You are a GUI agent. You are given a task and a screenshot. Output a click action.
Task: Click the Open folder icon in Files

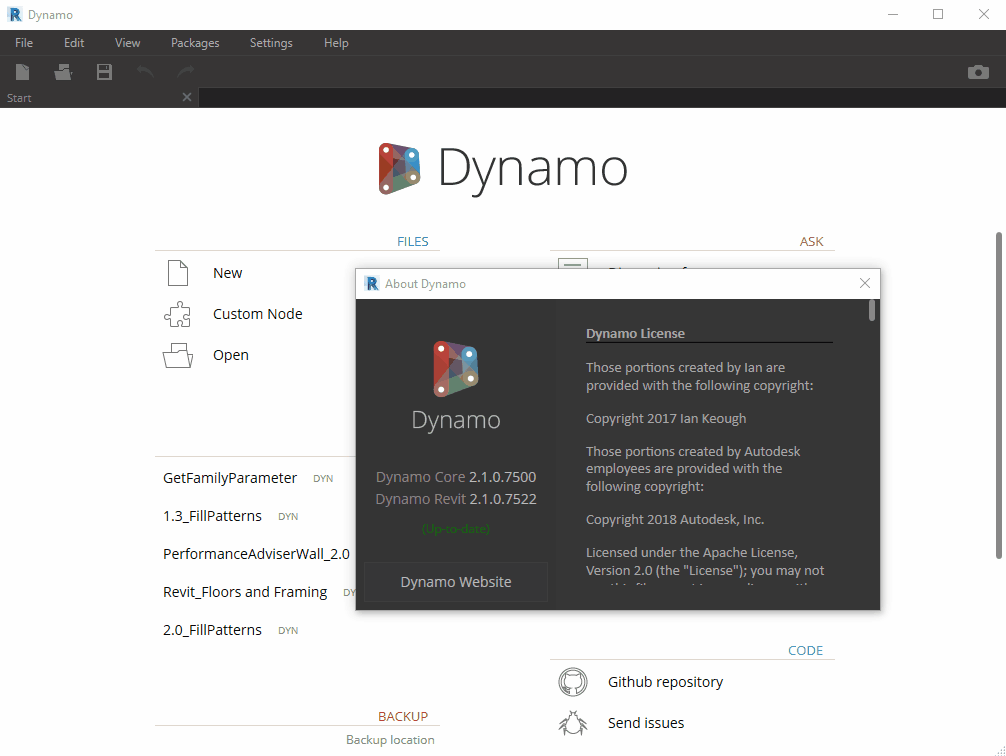[x=178, y=355]
